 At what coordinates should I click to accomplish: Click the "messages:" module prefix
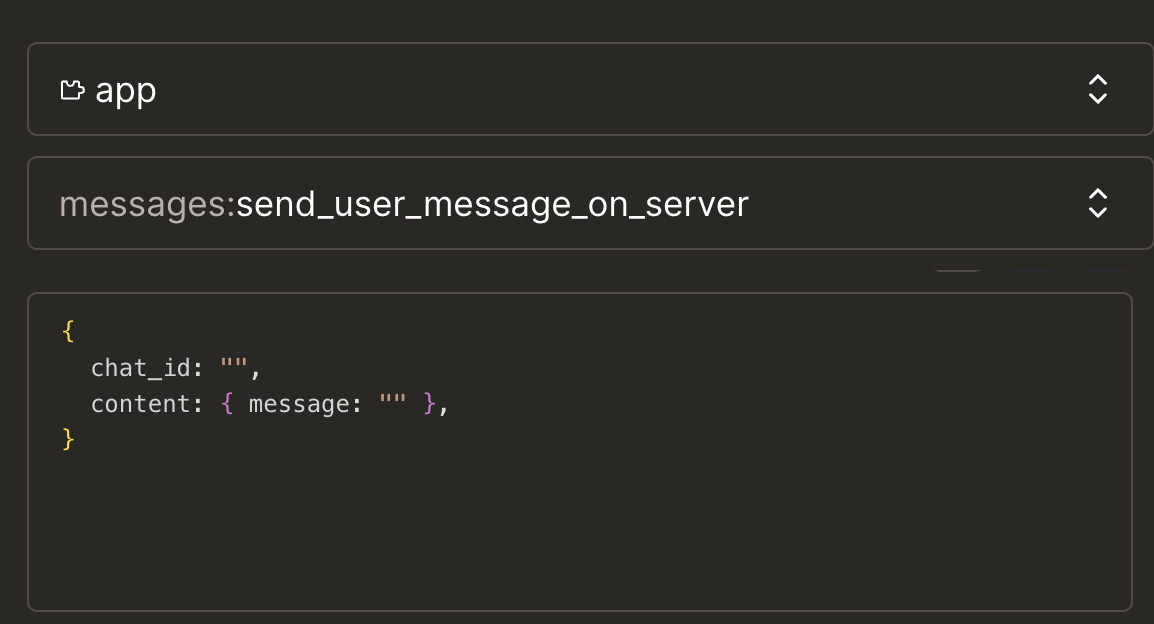coord(146,204)
